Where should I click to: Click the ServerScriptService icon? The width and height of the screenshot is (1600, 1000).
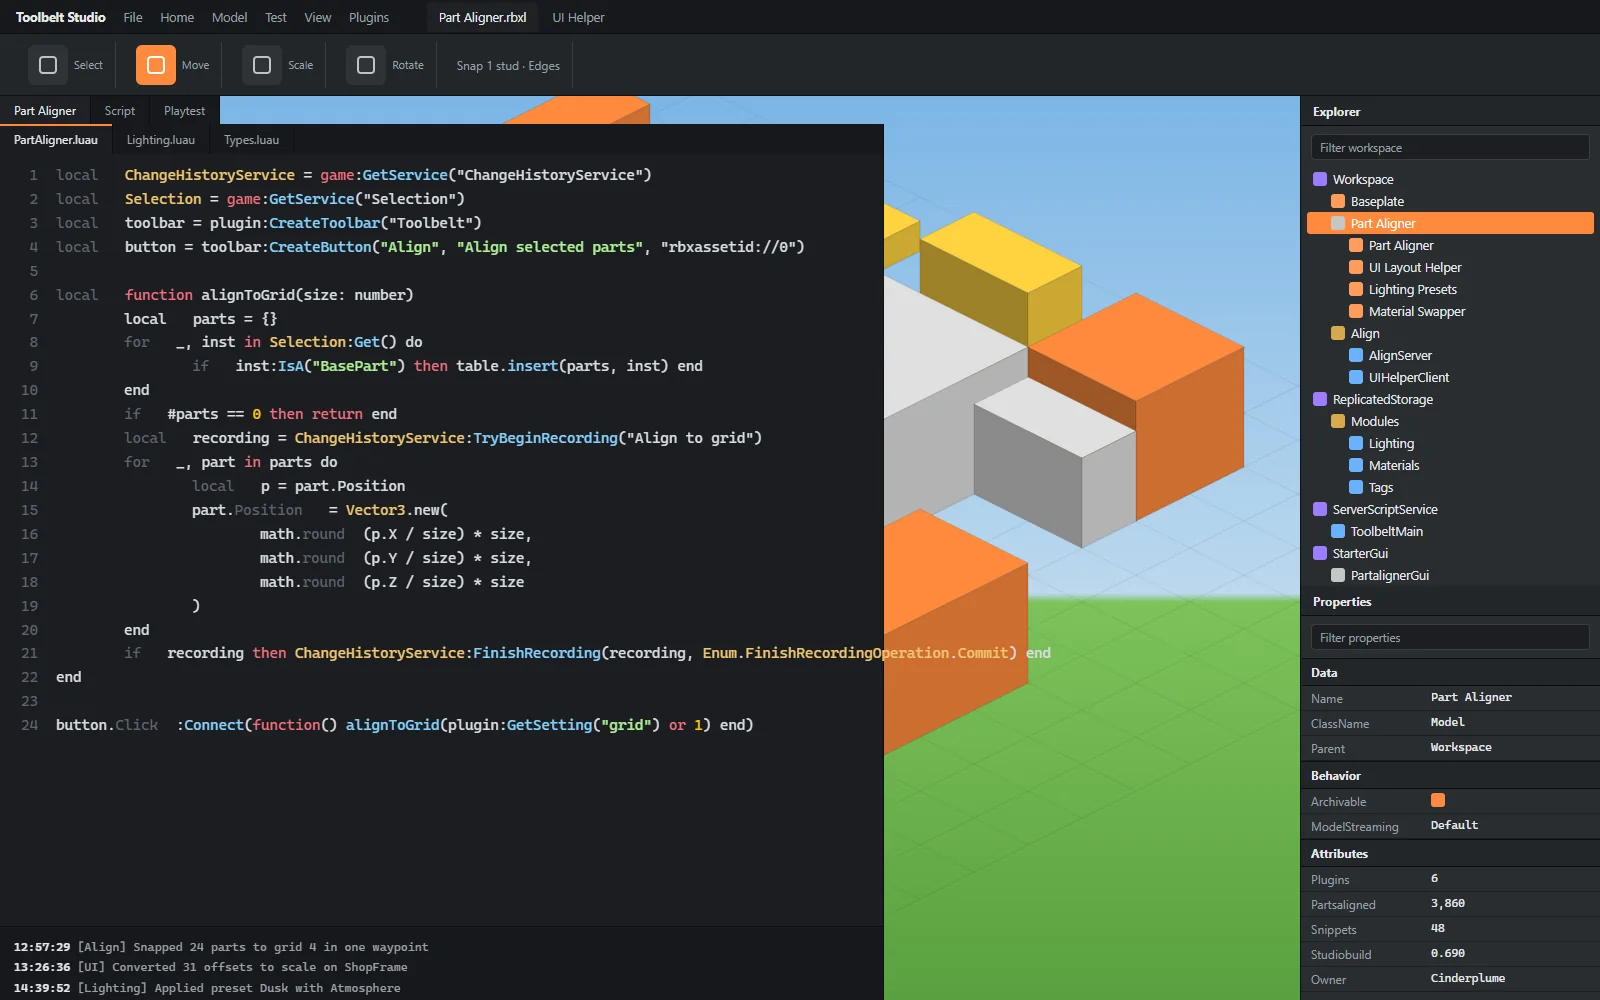pos(1320,509)
